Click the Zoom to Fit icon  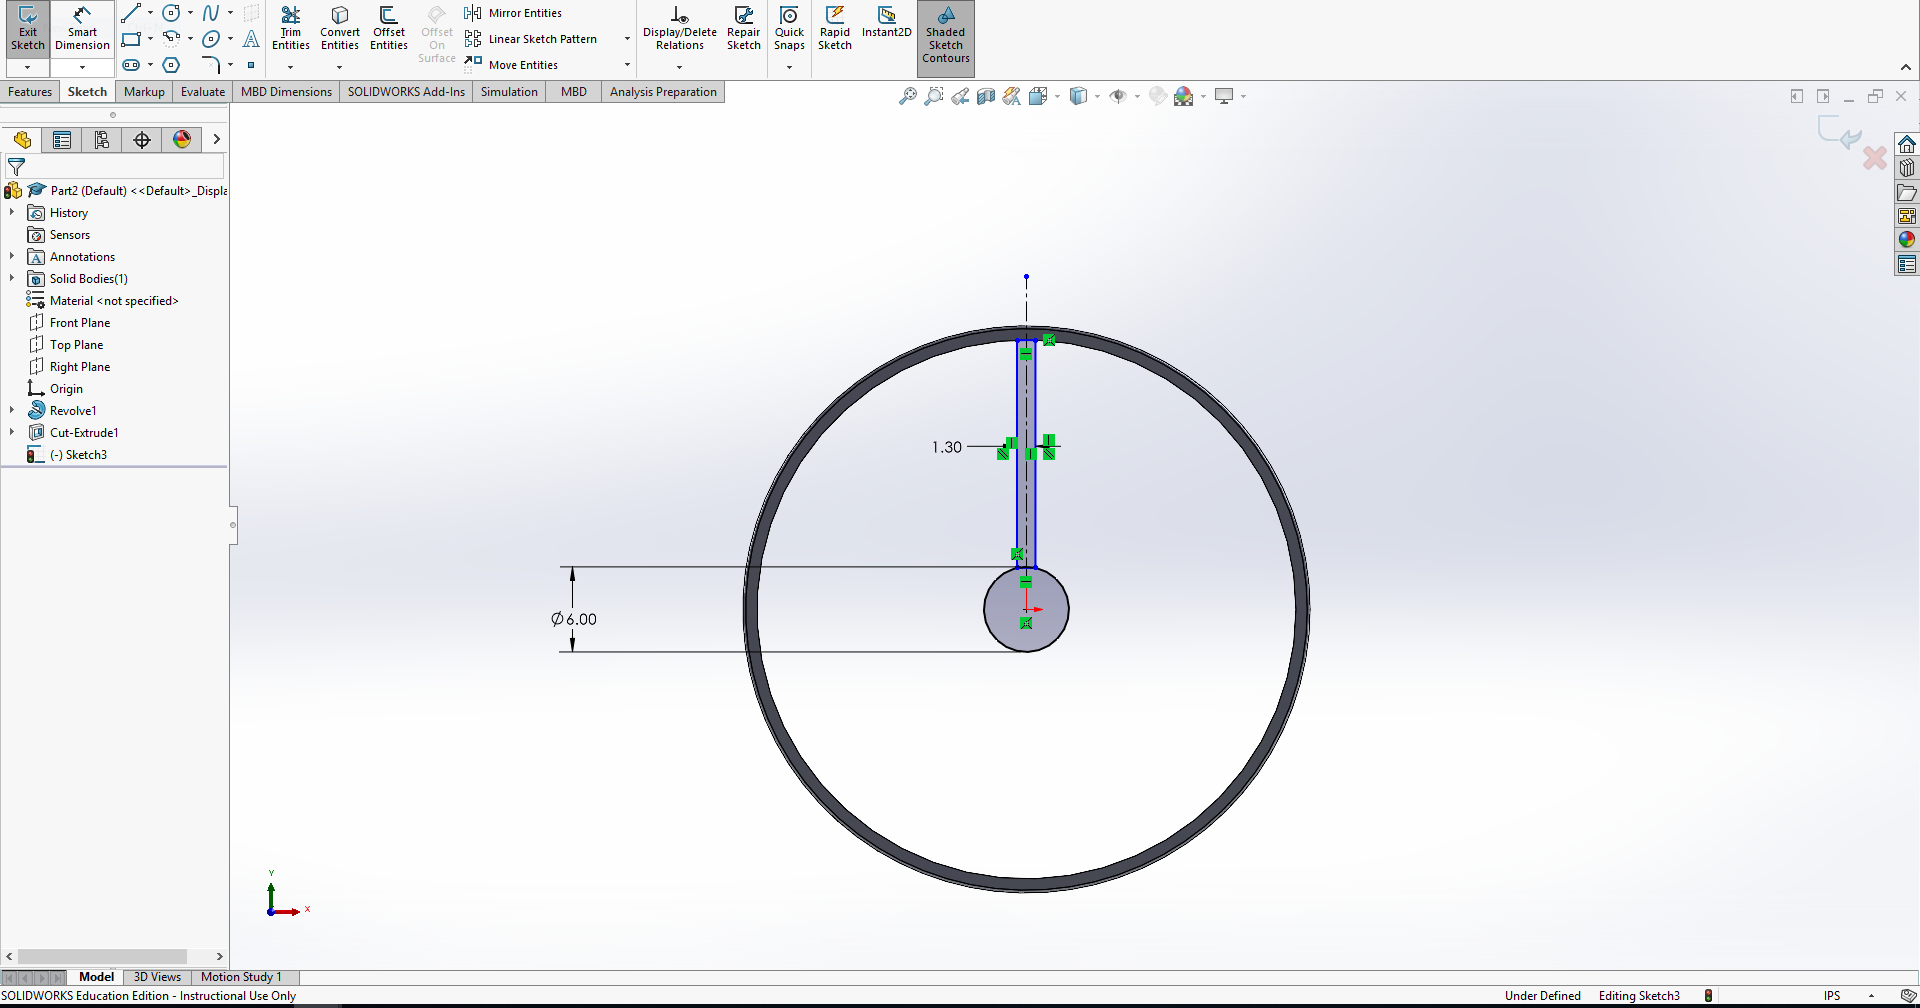907,95
